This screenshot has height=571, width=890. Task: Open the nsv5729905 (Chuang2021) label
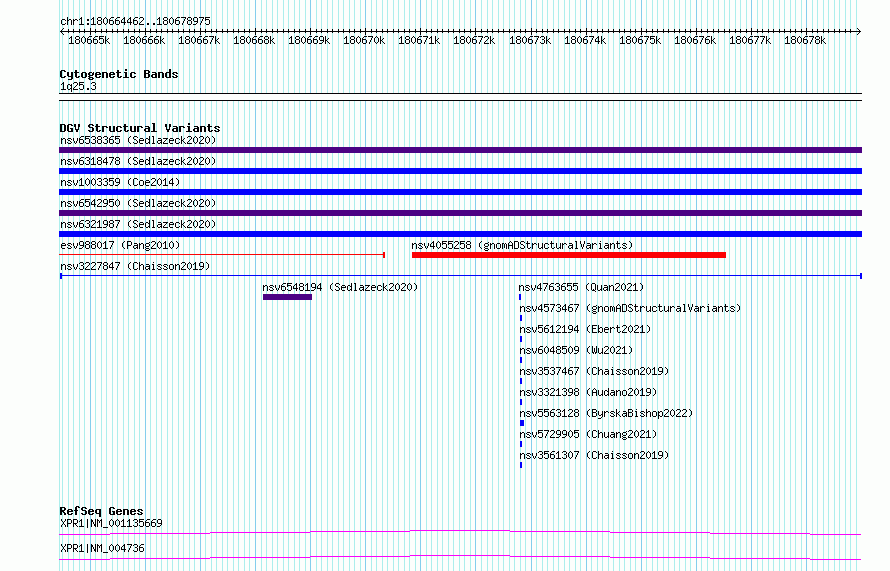(587, 434)
